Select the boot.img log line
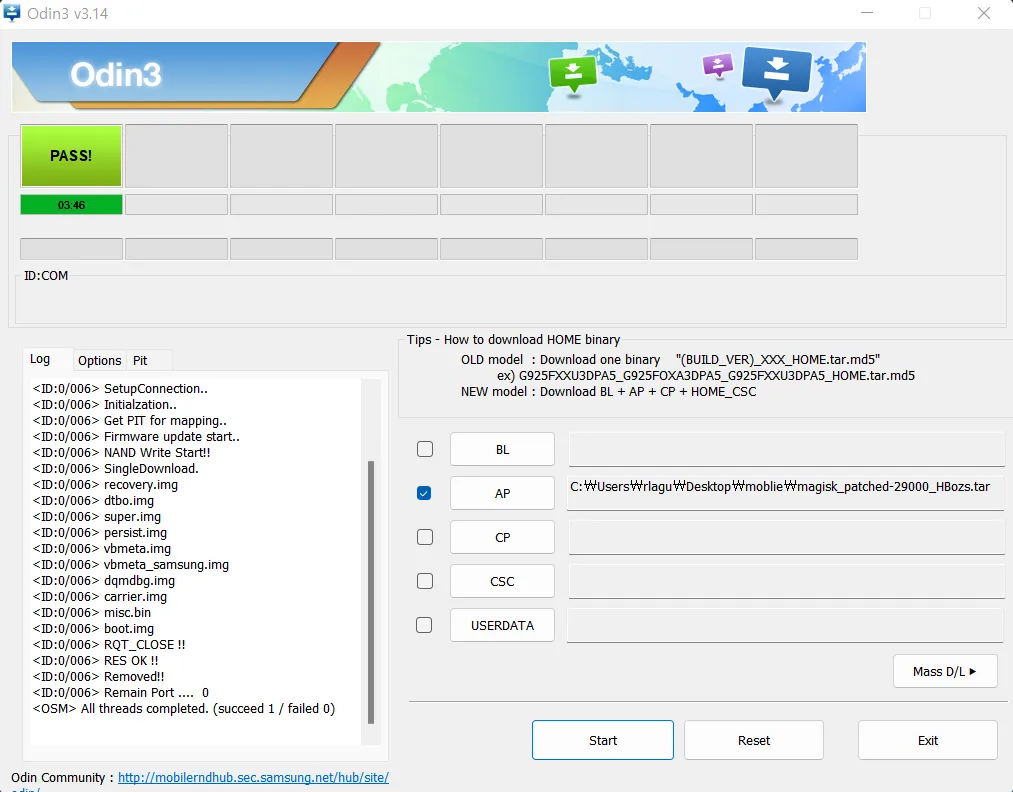 (x=93, y=629)
